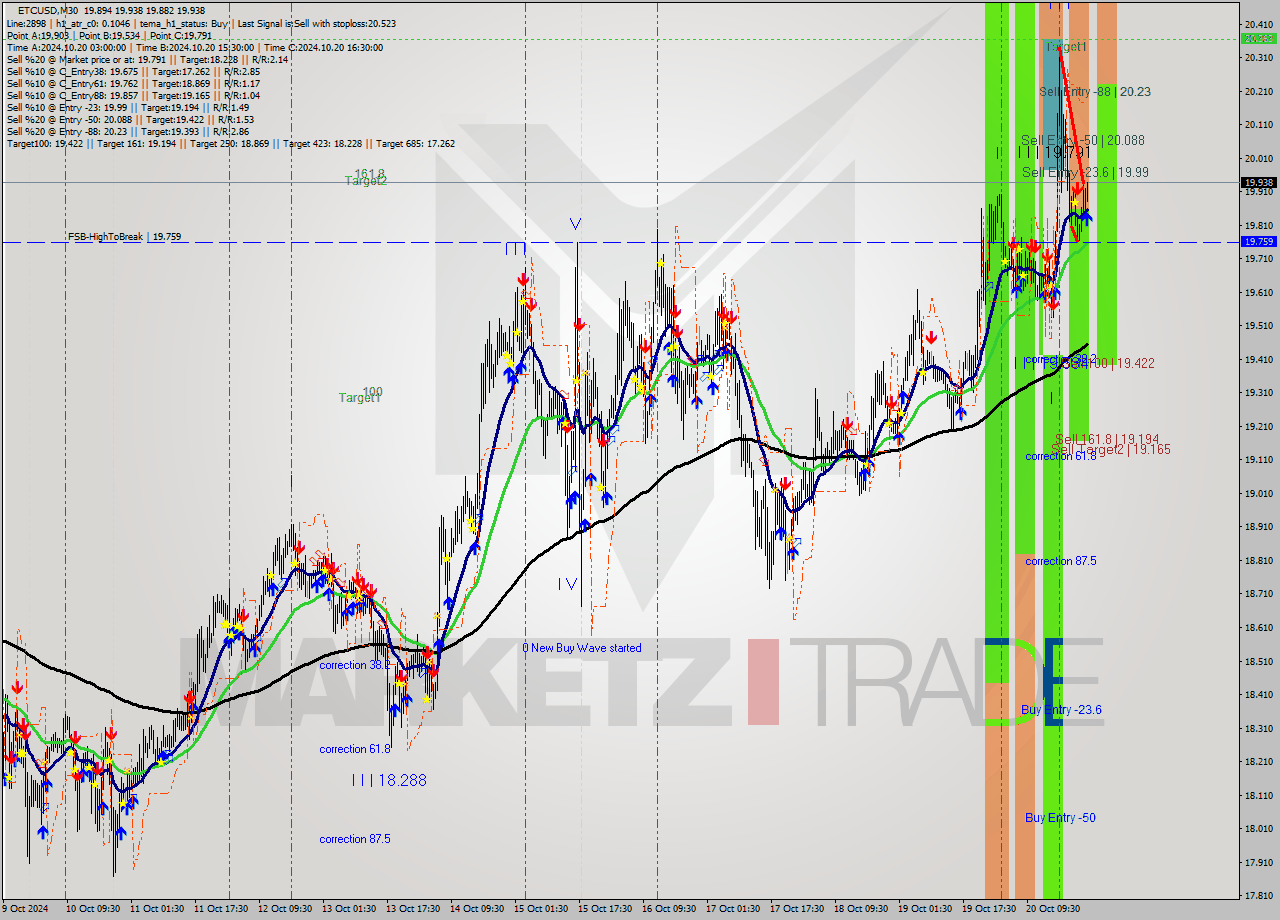Image resolution: width=1280 pixels, height=920 pixels.
Task: Select the 'Sell Entry -50 | 20.088' label
Action: click(x=1083, y=141)
